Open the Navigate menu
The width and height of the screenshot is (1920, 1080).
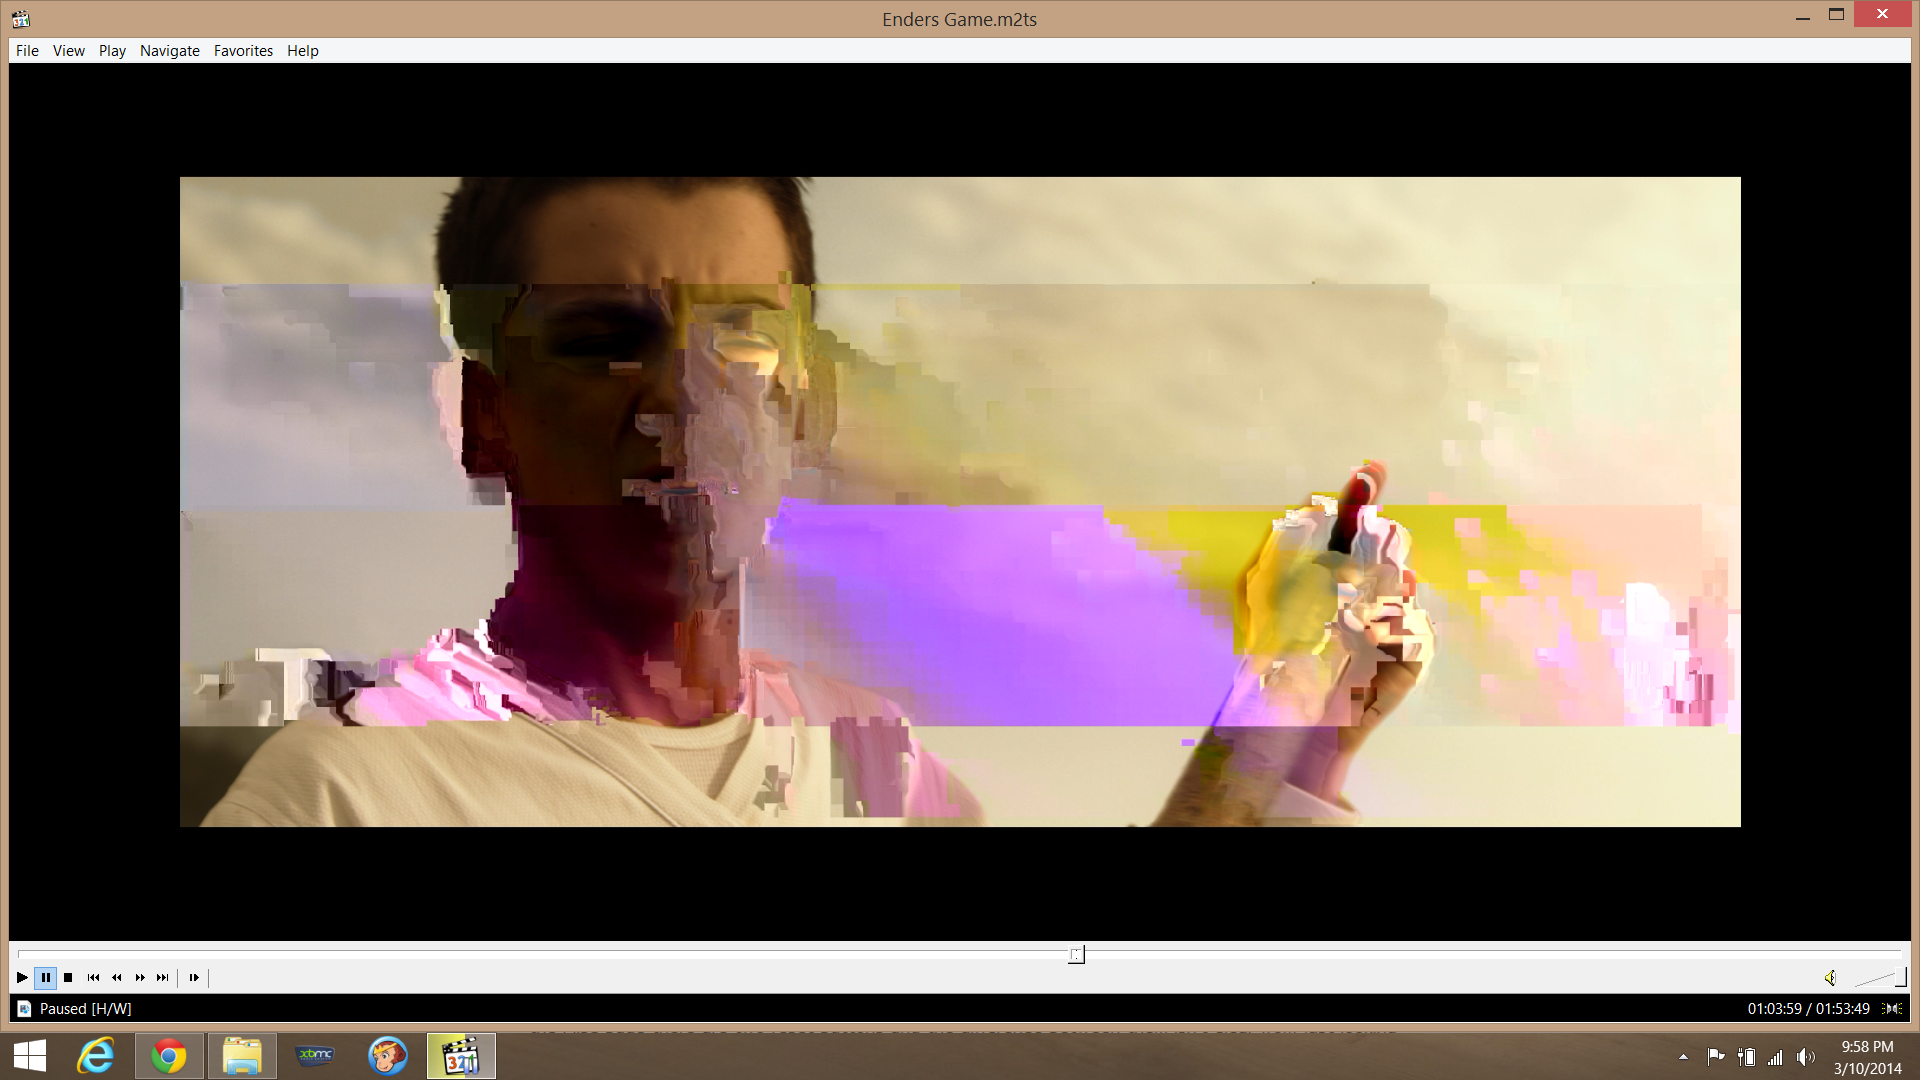169,51
